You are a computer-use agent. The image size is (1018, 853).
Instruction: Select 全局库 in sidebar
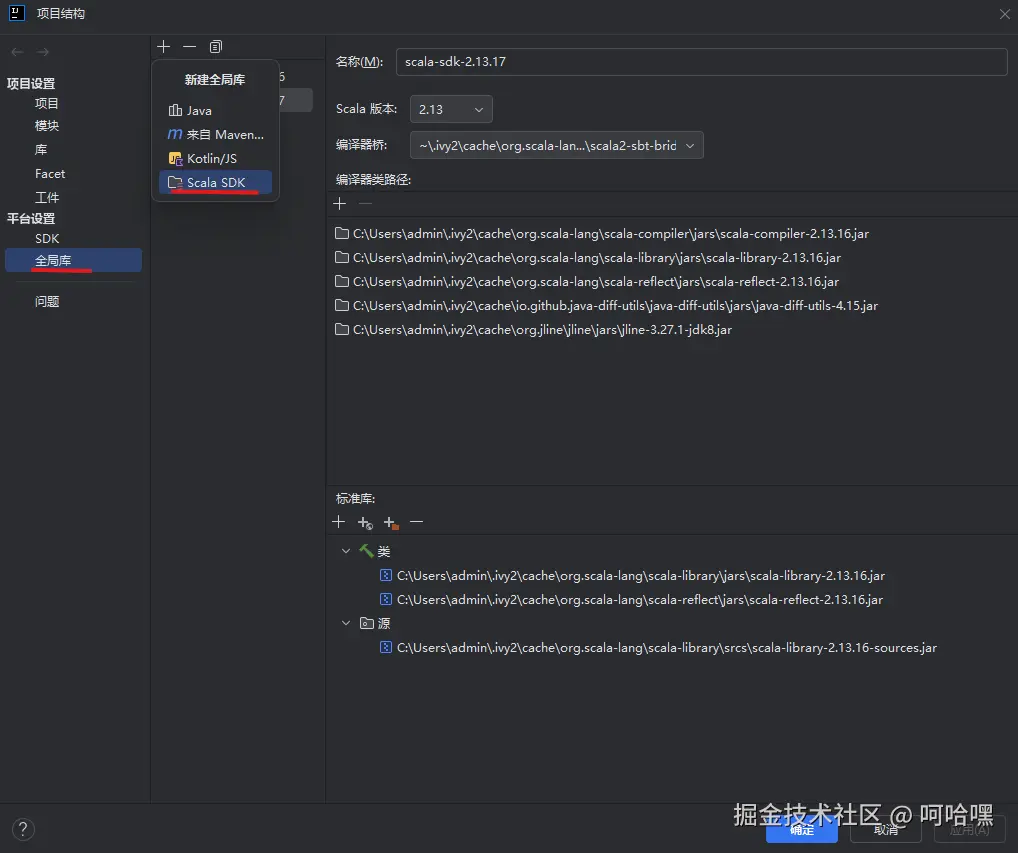point(73,260)
